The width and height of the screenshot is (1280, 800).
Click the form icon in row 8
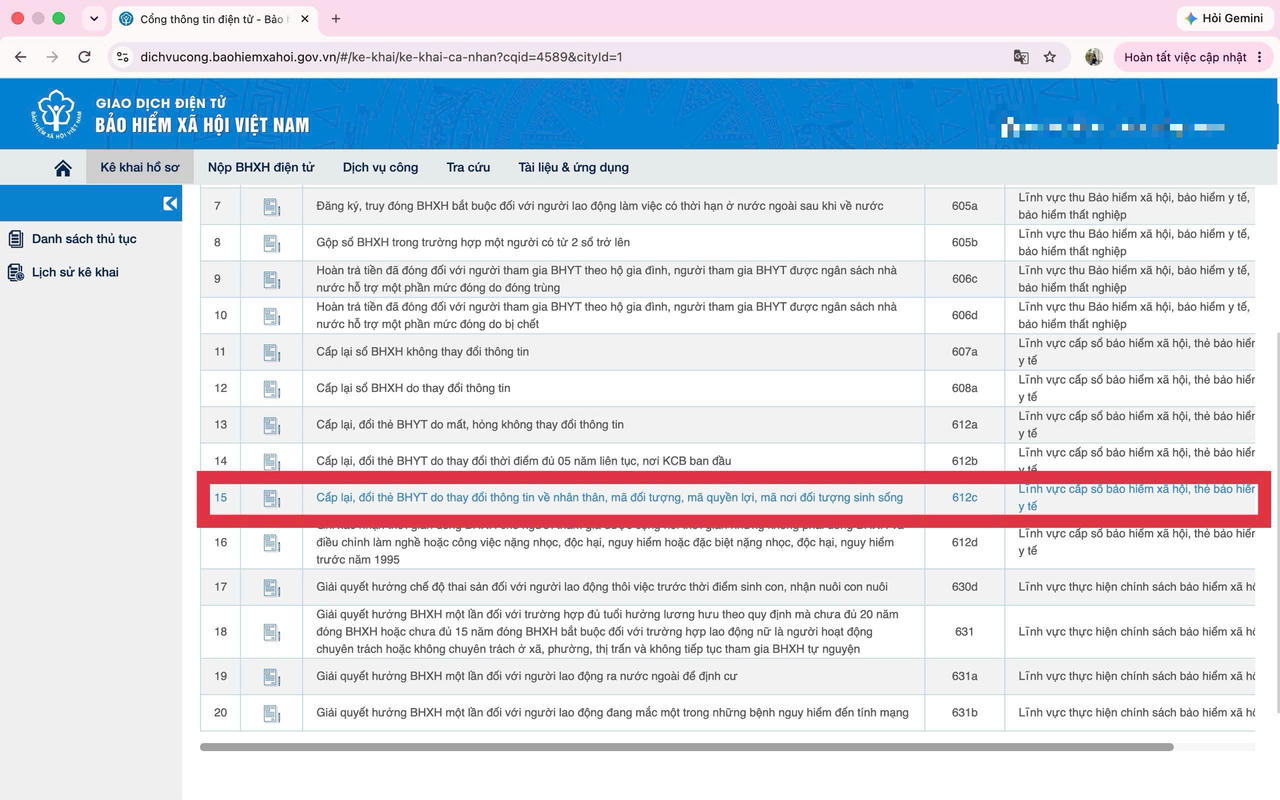pyautogui.click(x=272, y=243)
